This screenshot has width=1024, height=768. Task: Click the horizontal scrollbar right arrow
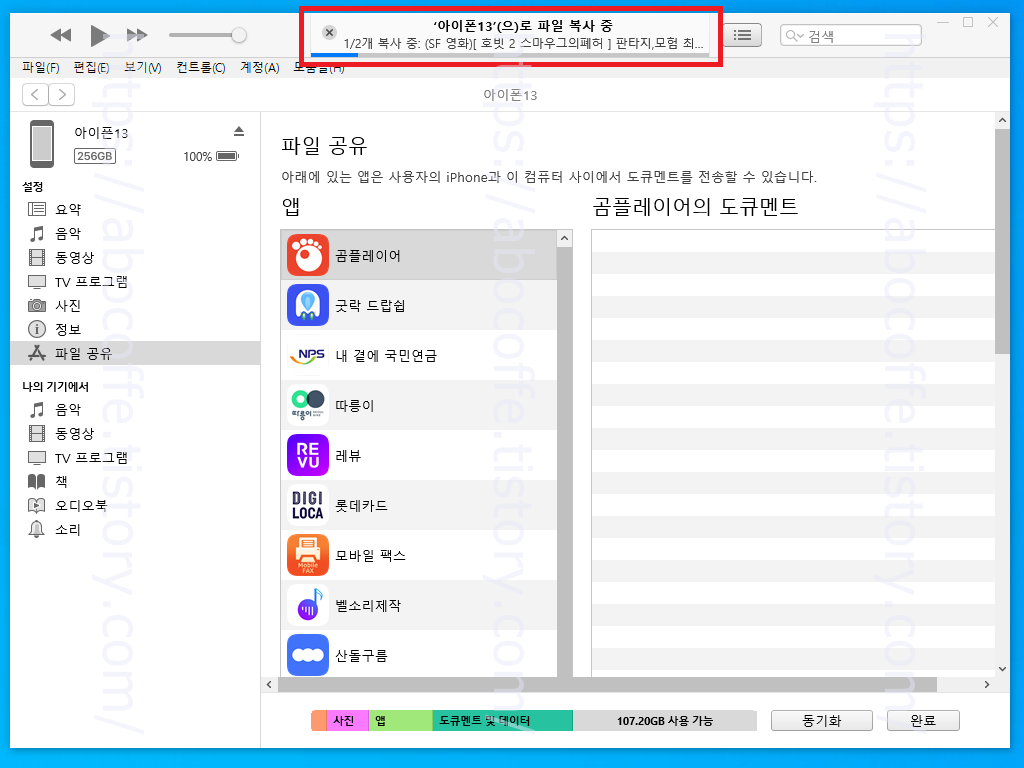pos(987,684)
